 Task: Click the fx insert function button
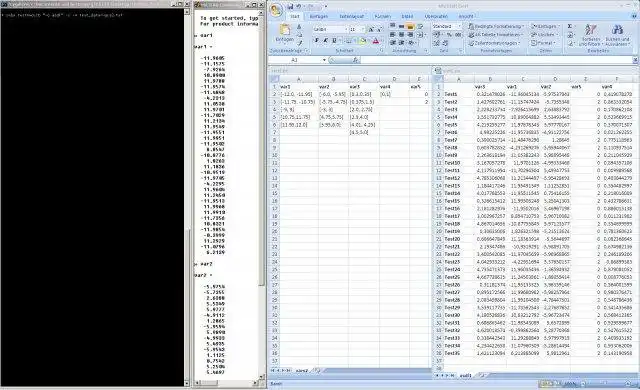tap(356, 60)
